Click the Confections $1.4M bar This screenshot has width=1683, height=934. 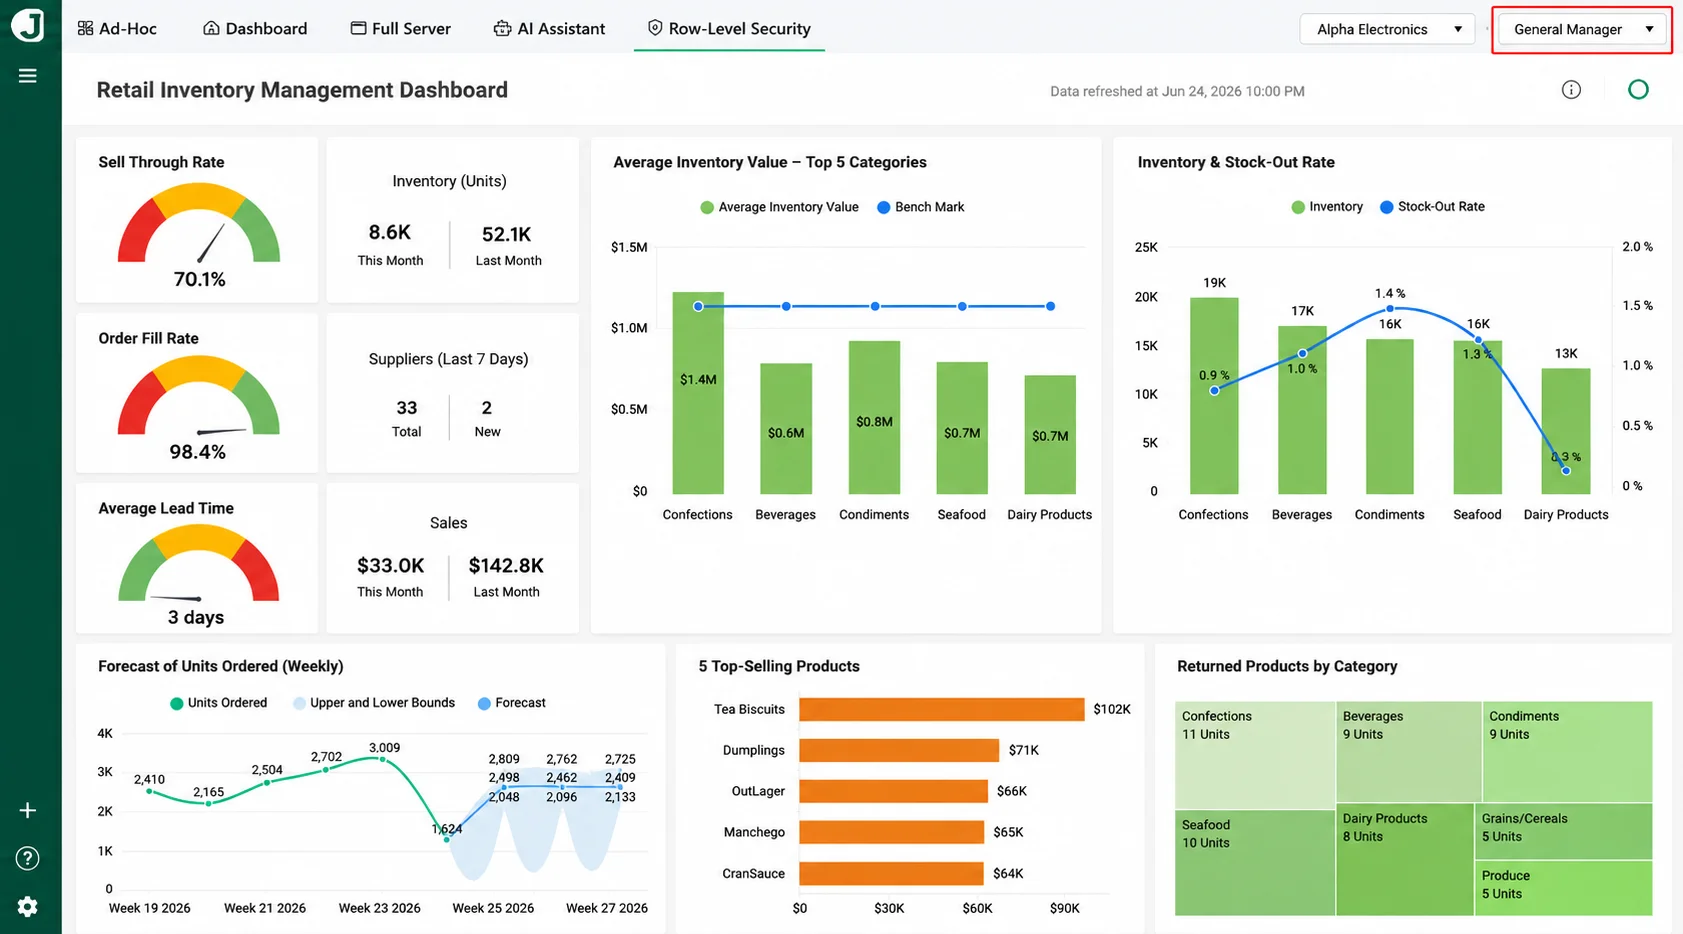pos(698,393)
